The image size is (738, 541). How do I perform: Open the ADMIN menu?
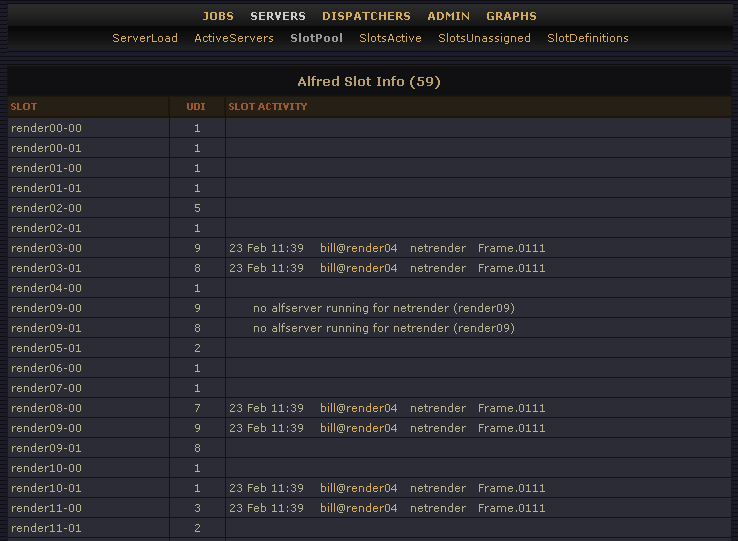pos(448,16)
